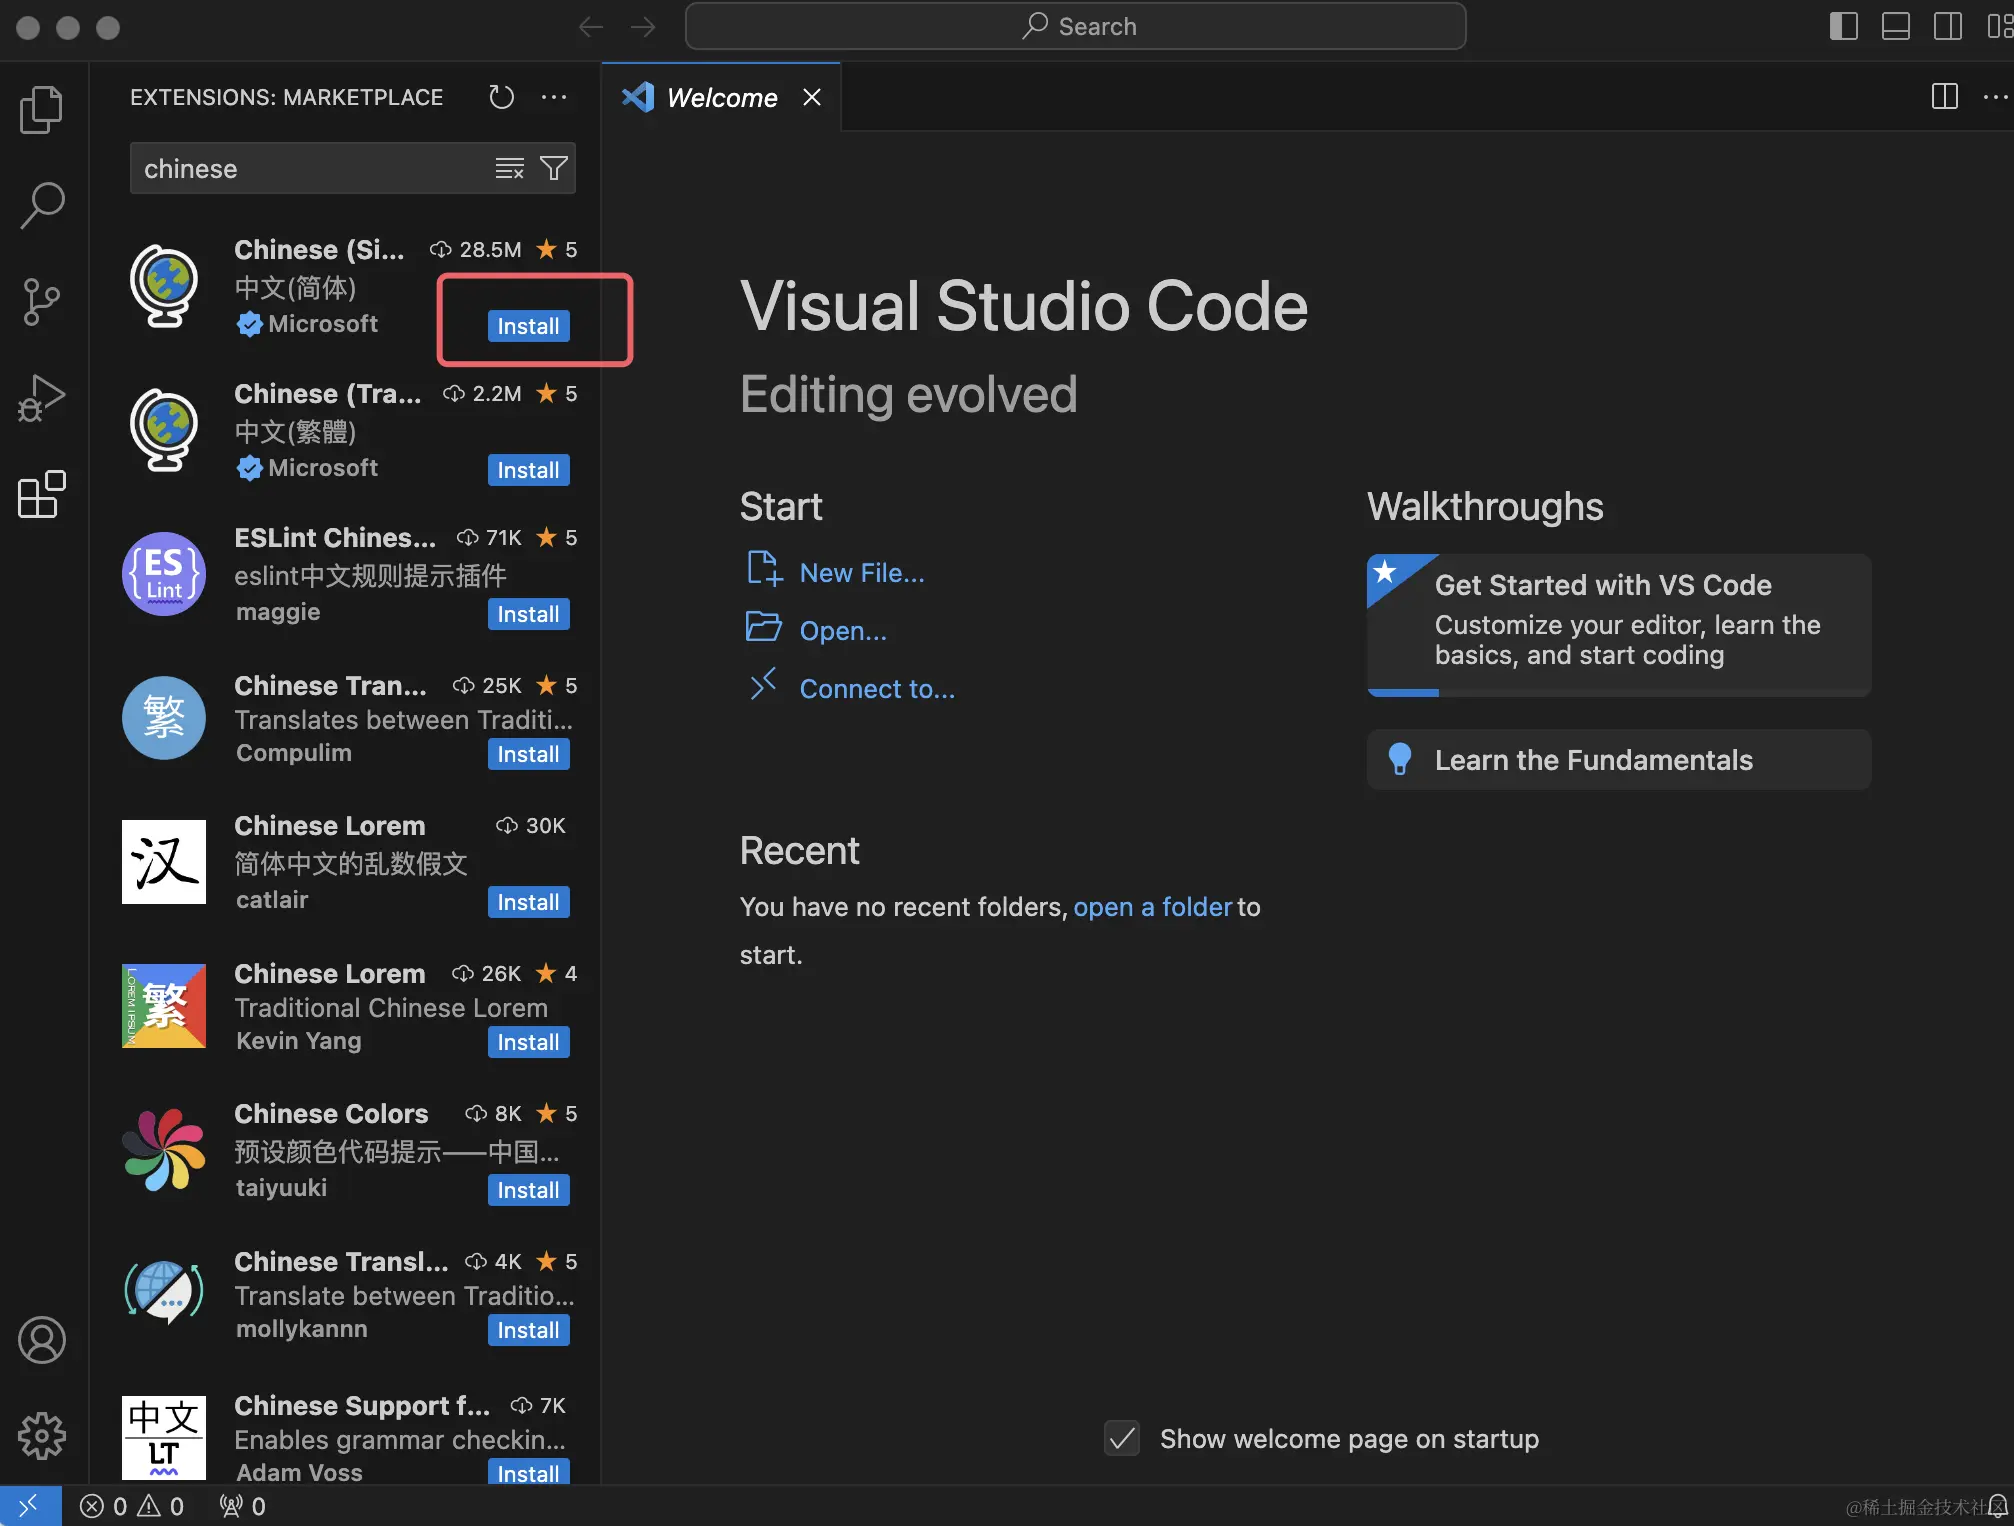Screen dimensions: 2014x1526
Task: Open the extensions filter dropdown
Action: pos(553,168)
